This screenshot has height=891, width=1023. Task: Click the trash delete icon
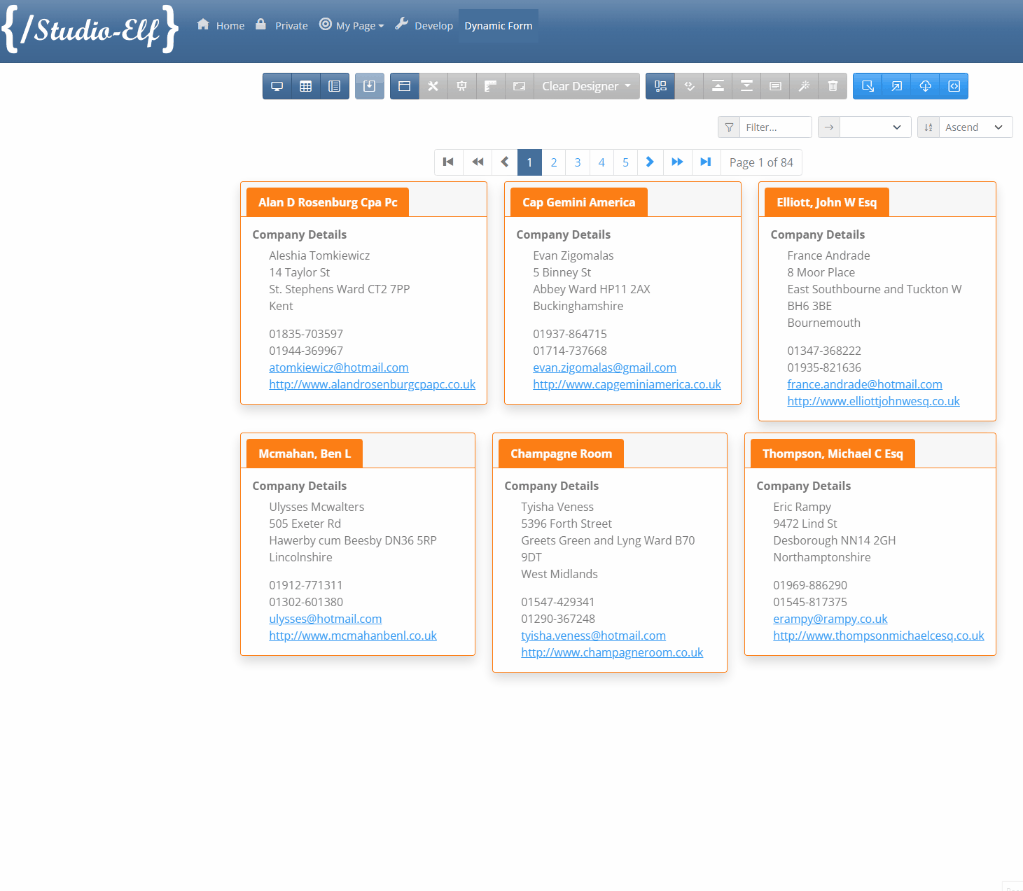click(x=832, y=86)
